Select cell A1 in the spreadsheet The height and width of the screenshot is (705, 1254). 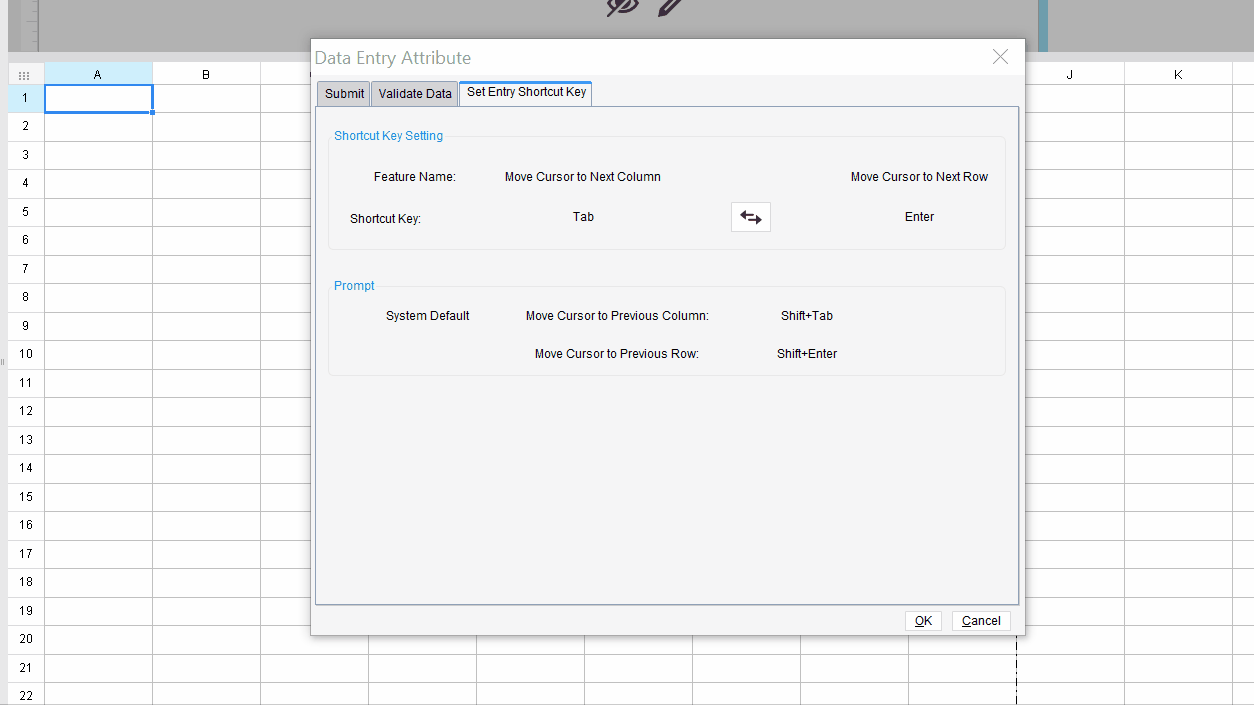click(x=97, y=98)
